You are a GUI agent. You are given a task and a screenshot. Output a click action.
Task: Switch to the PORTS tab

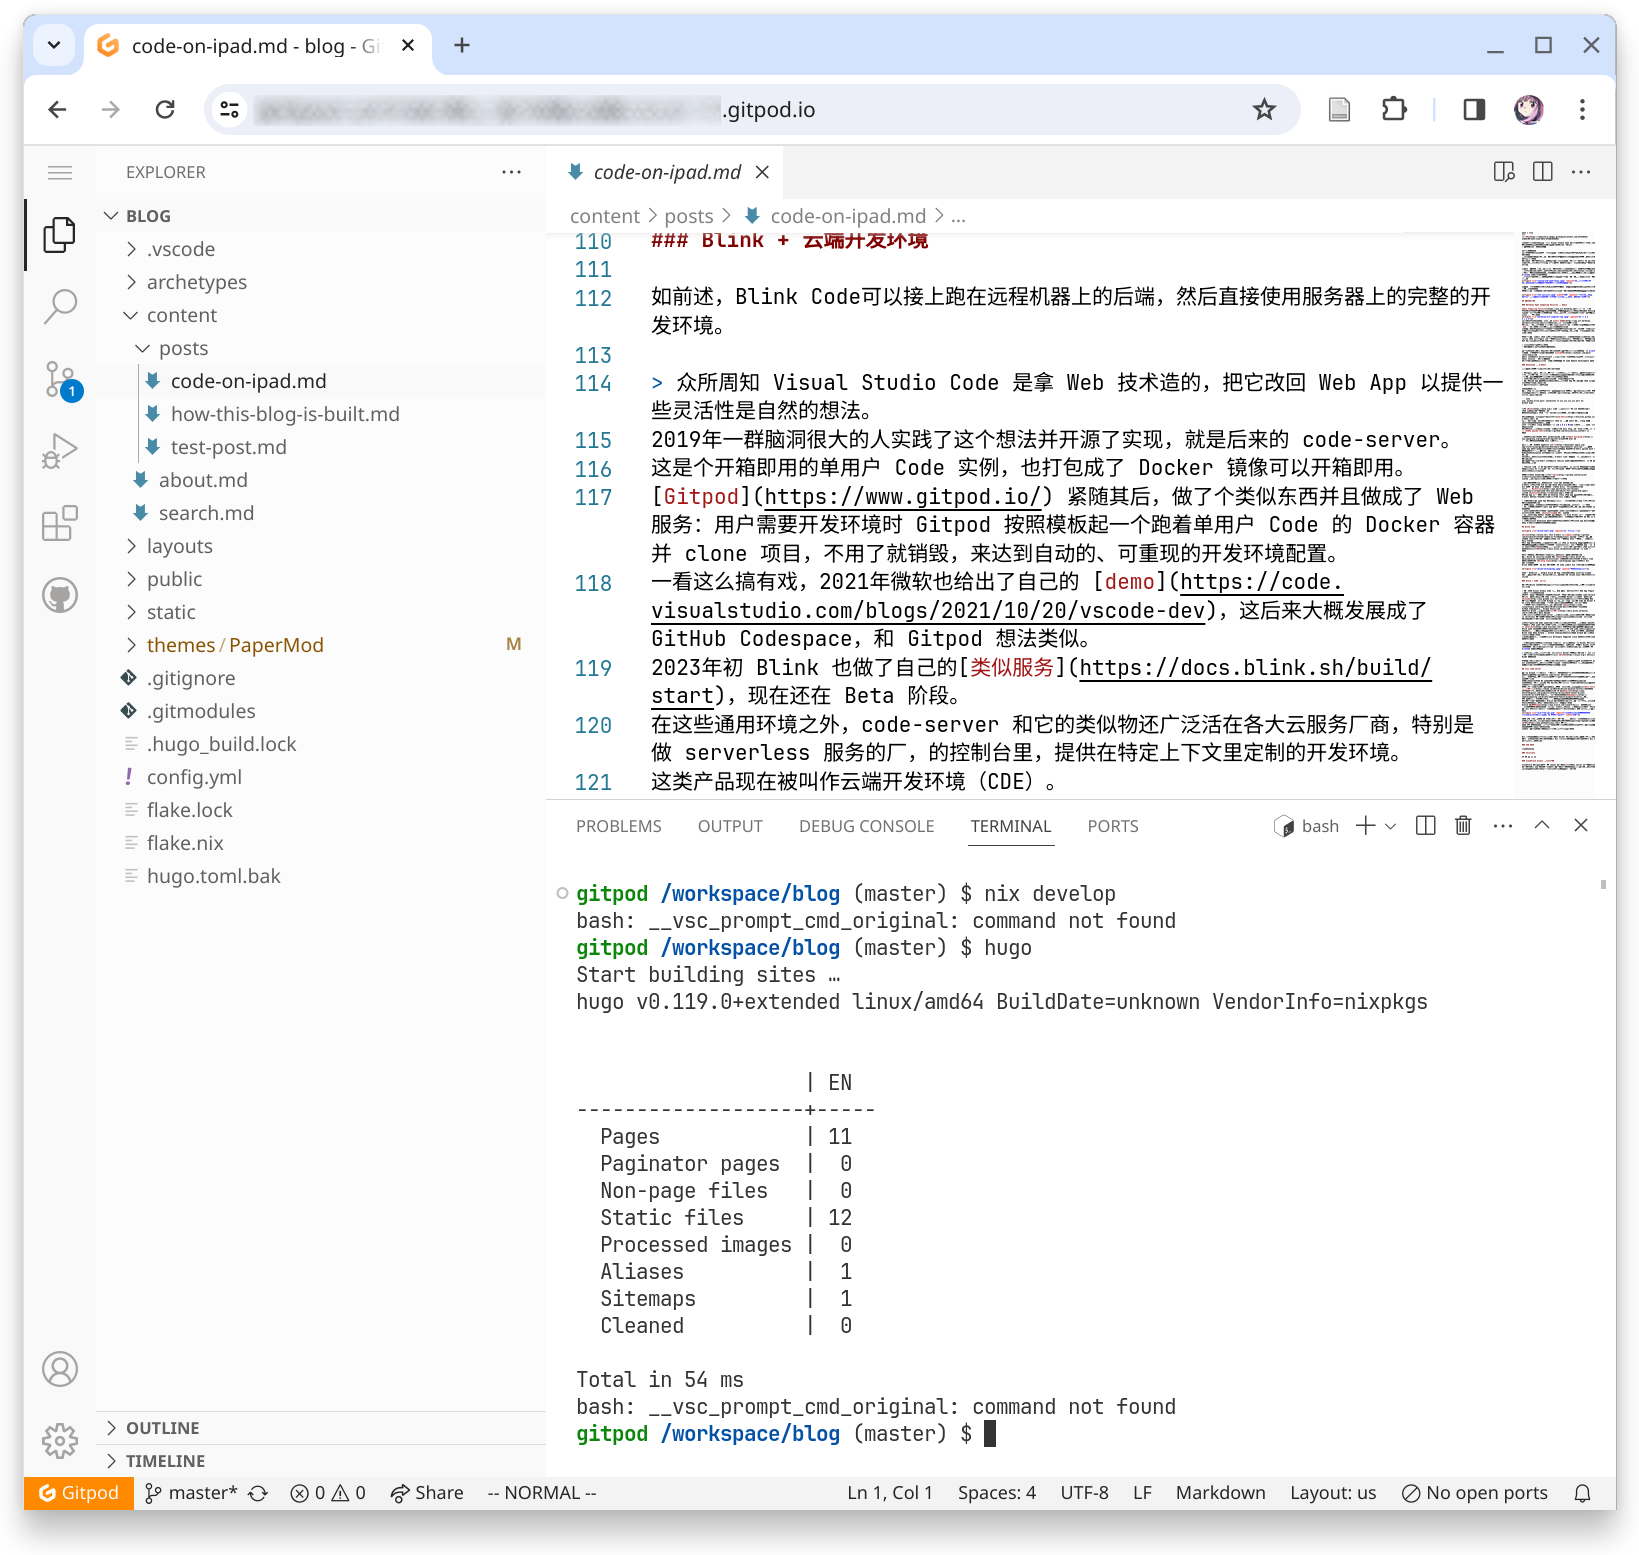coord(1113,826)
